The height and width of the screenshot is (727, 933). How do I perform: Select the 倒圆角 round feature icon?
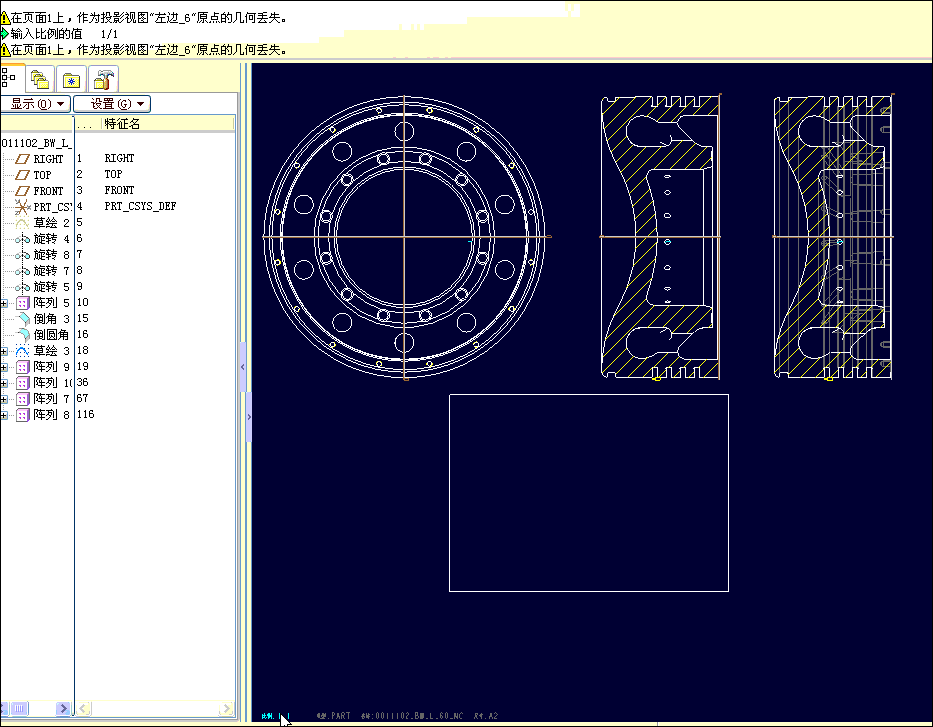coord(22,336)
